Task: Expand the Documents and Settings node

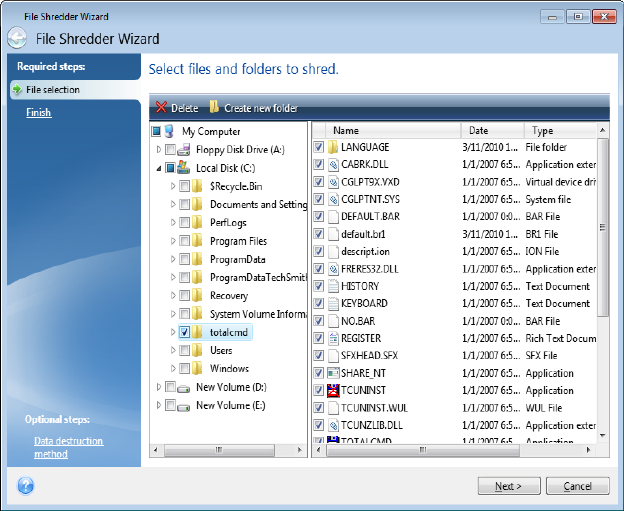Action: pos(173,204)
